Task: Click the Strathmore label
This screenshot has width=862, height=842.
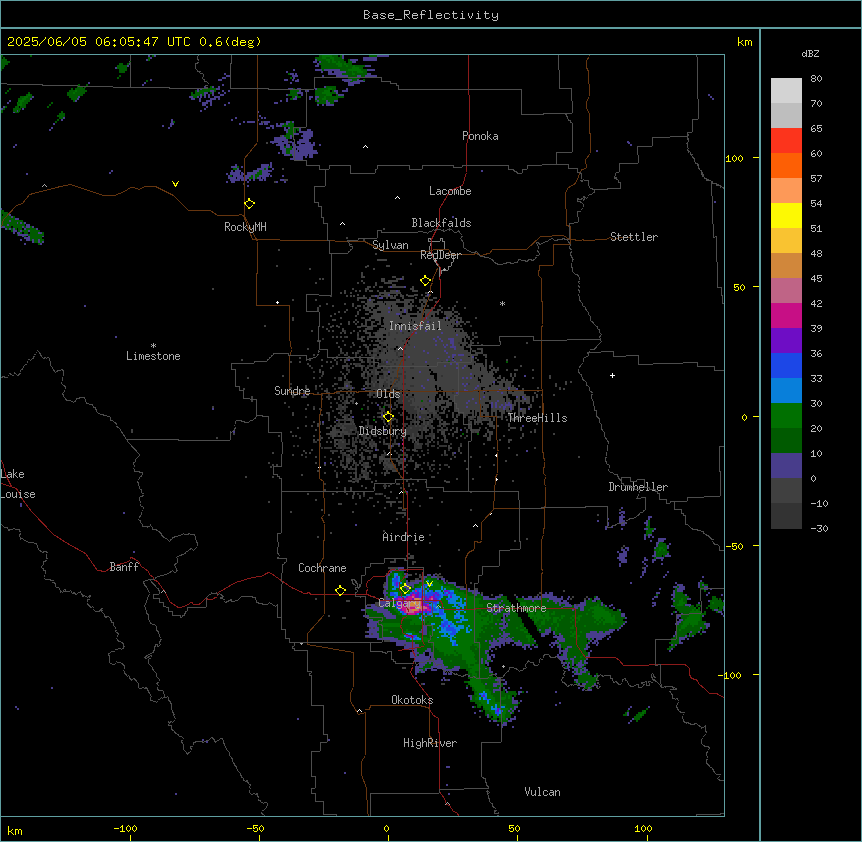Action: 516,608
